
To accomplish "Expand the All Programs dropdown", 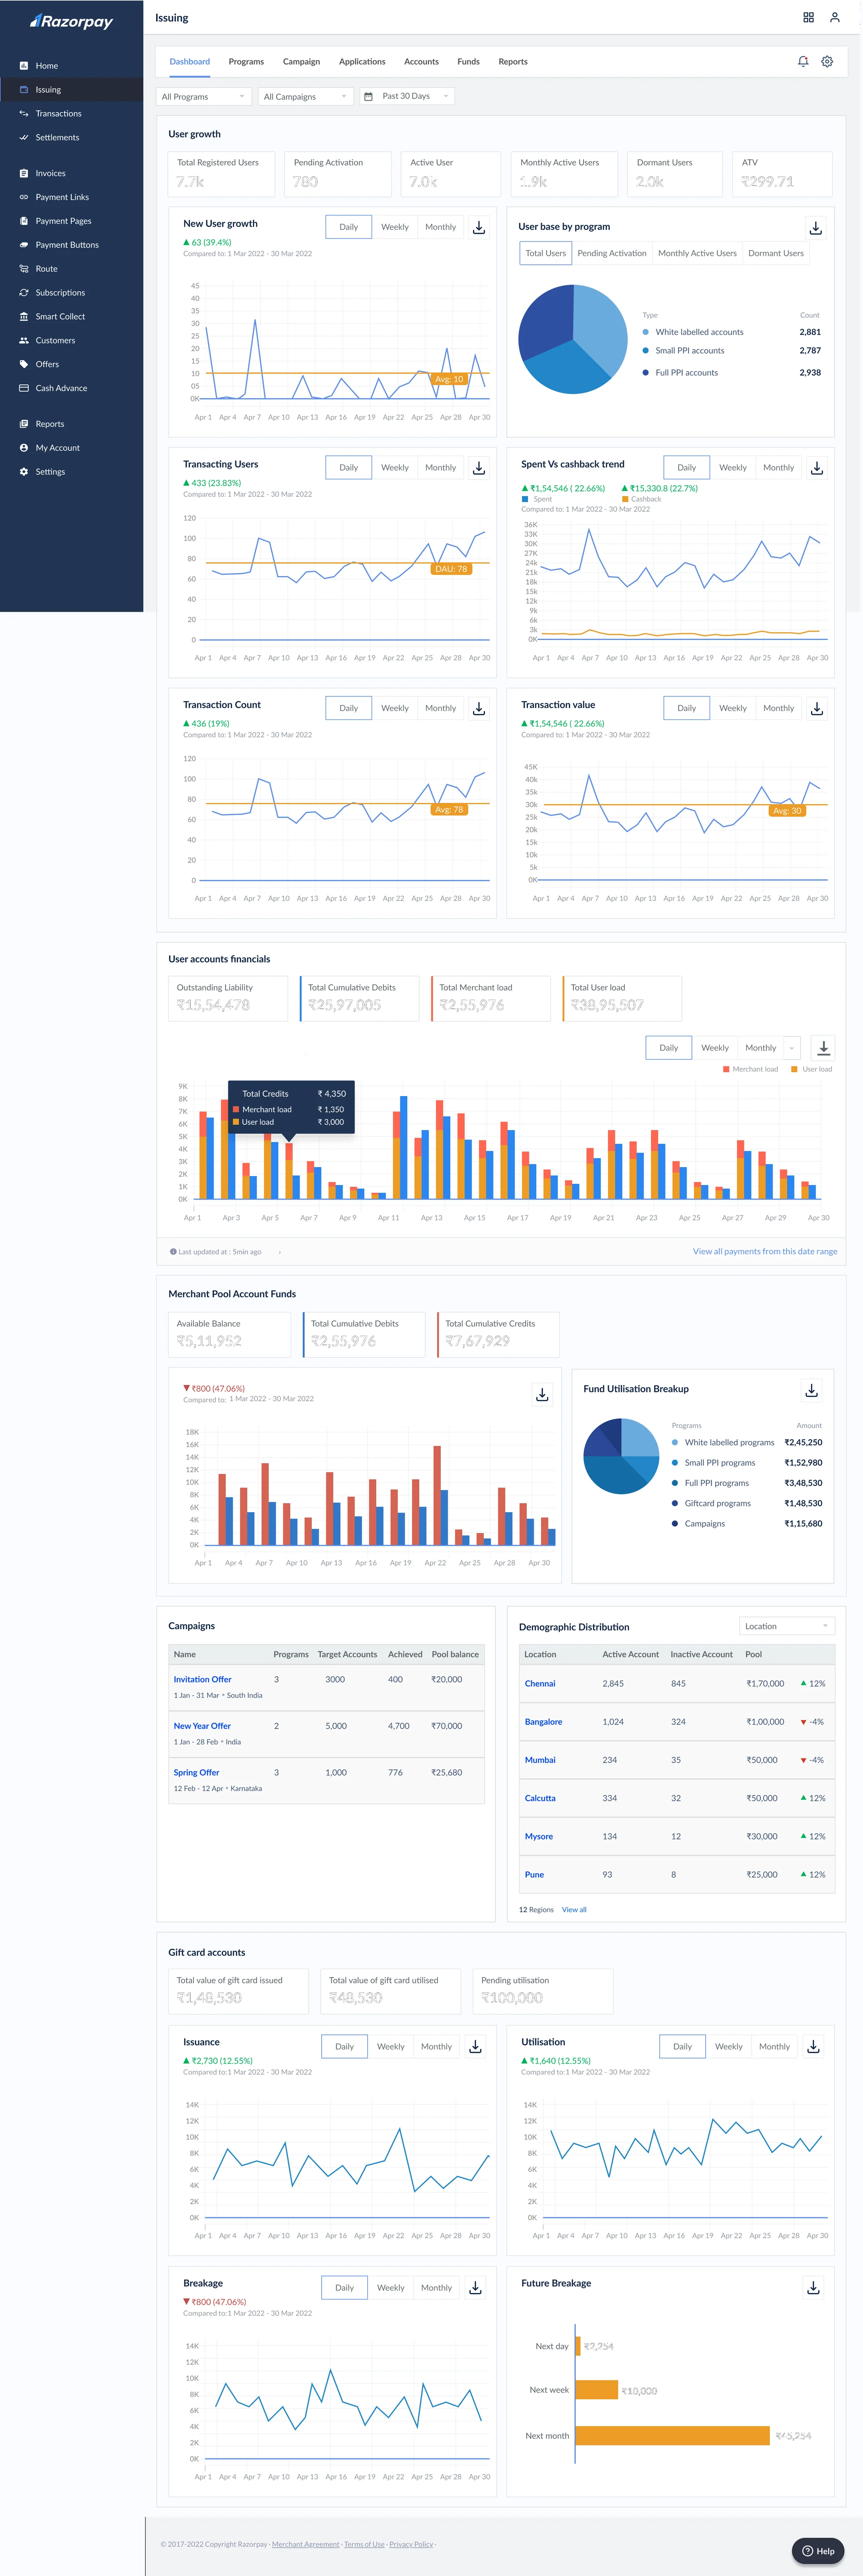I will (x=204, y=97).
